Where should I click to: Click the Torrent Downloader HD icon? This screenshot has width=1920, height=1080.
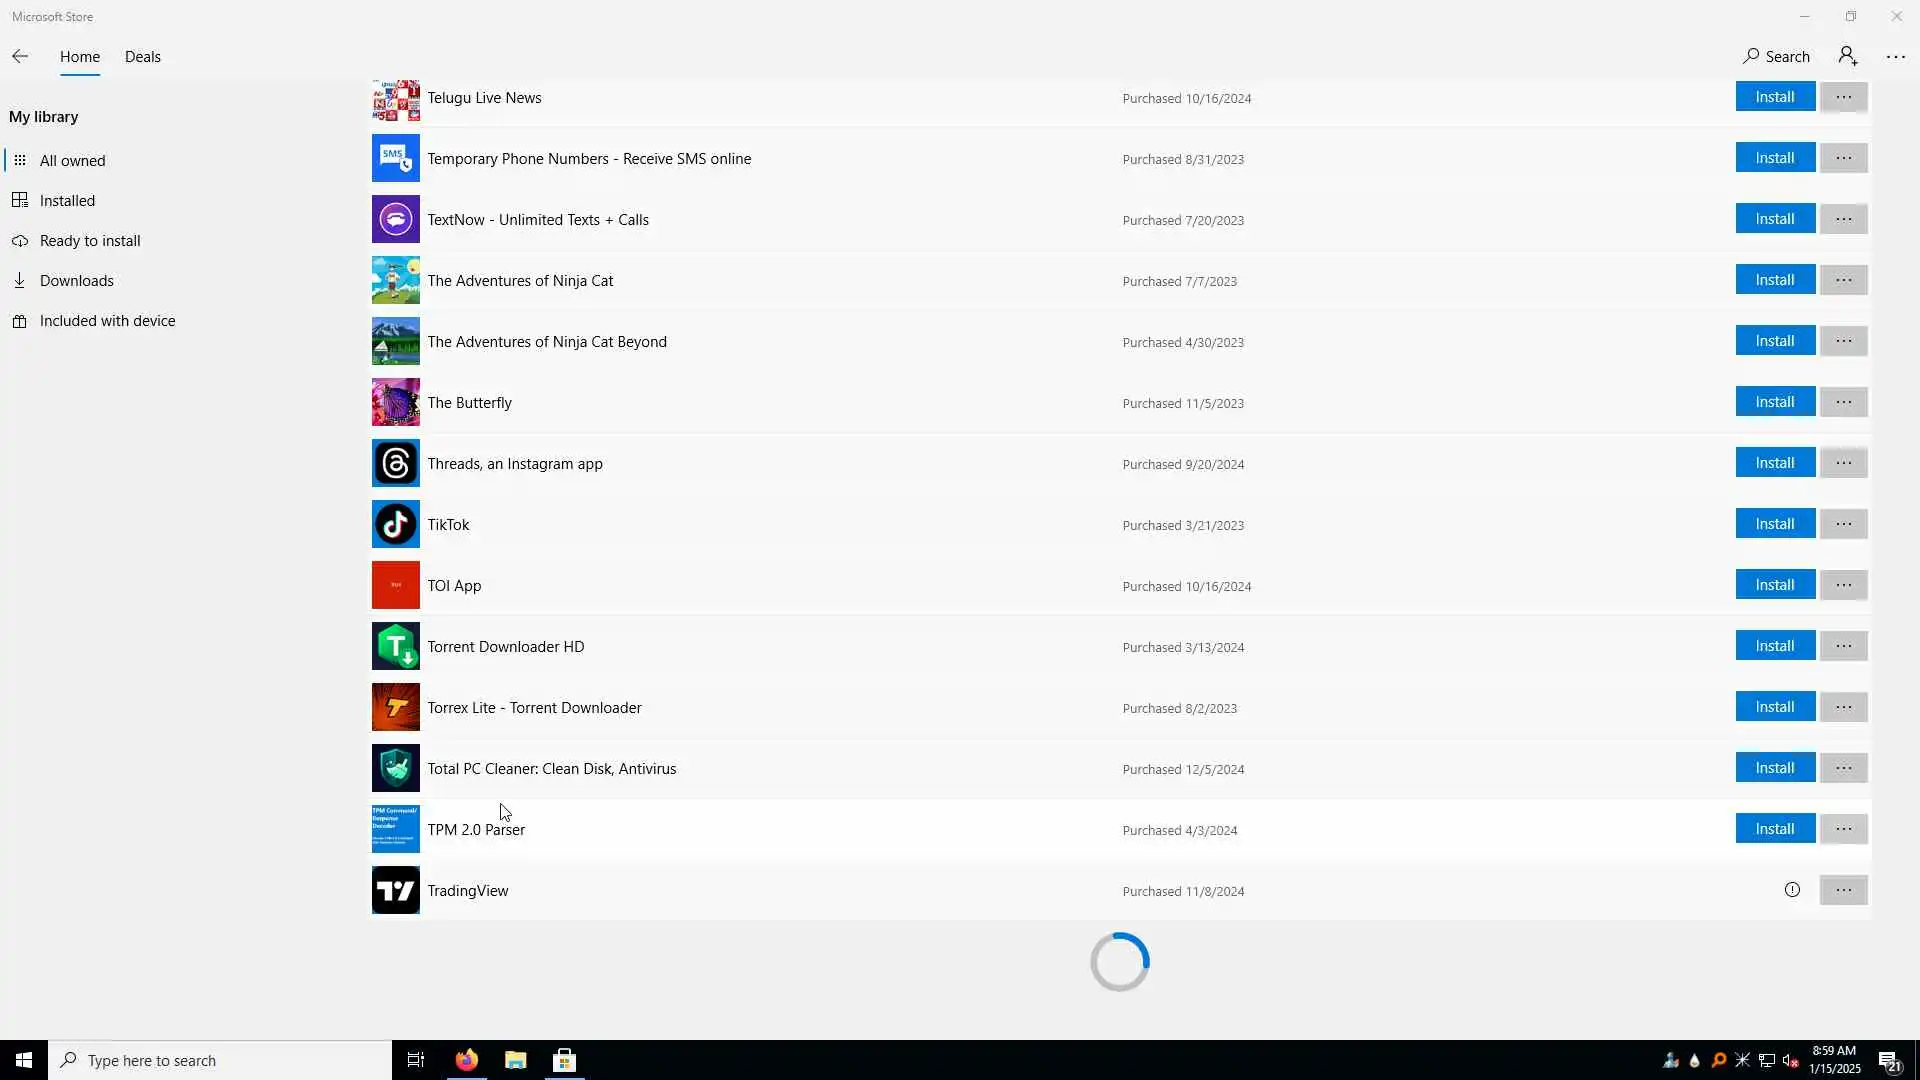[x=396, y=646]
